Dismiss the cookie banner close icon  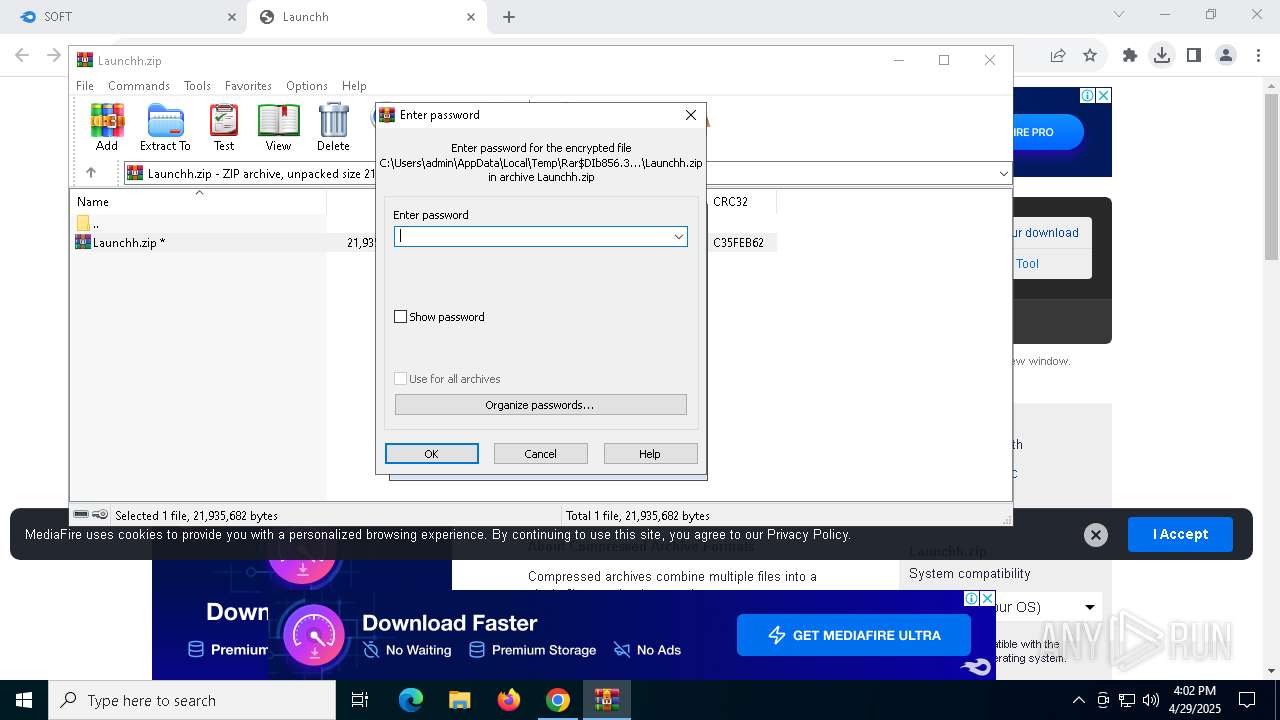click(1095, 535)
